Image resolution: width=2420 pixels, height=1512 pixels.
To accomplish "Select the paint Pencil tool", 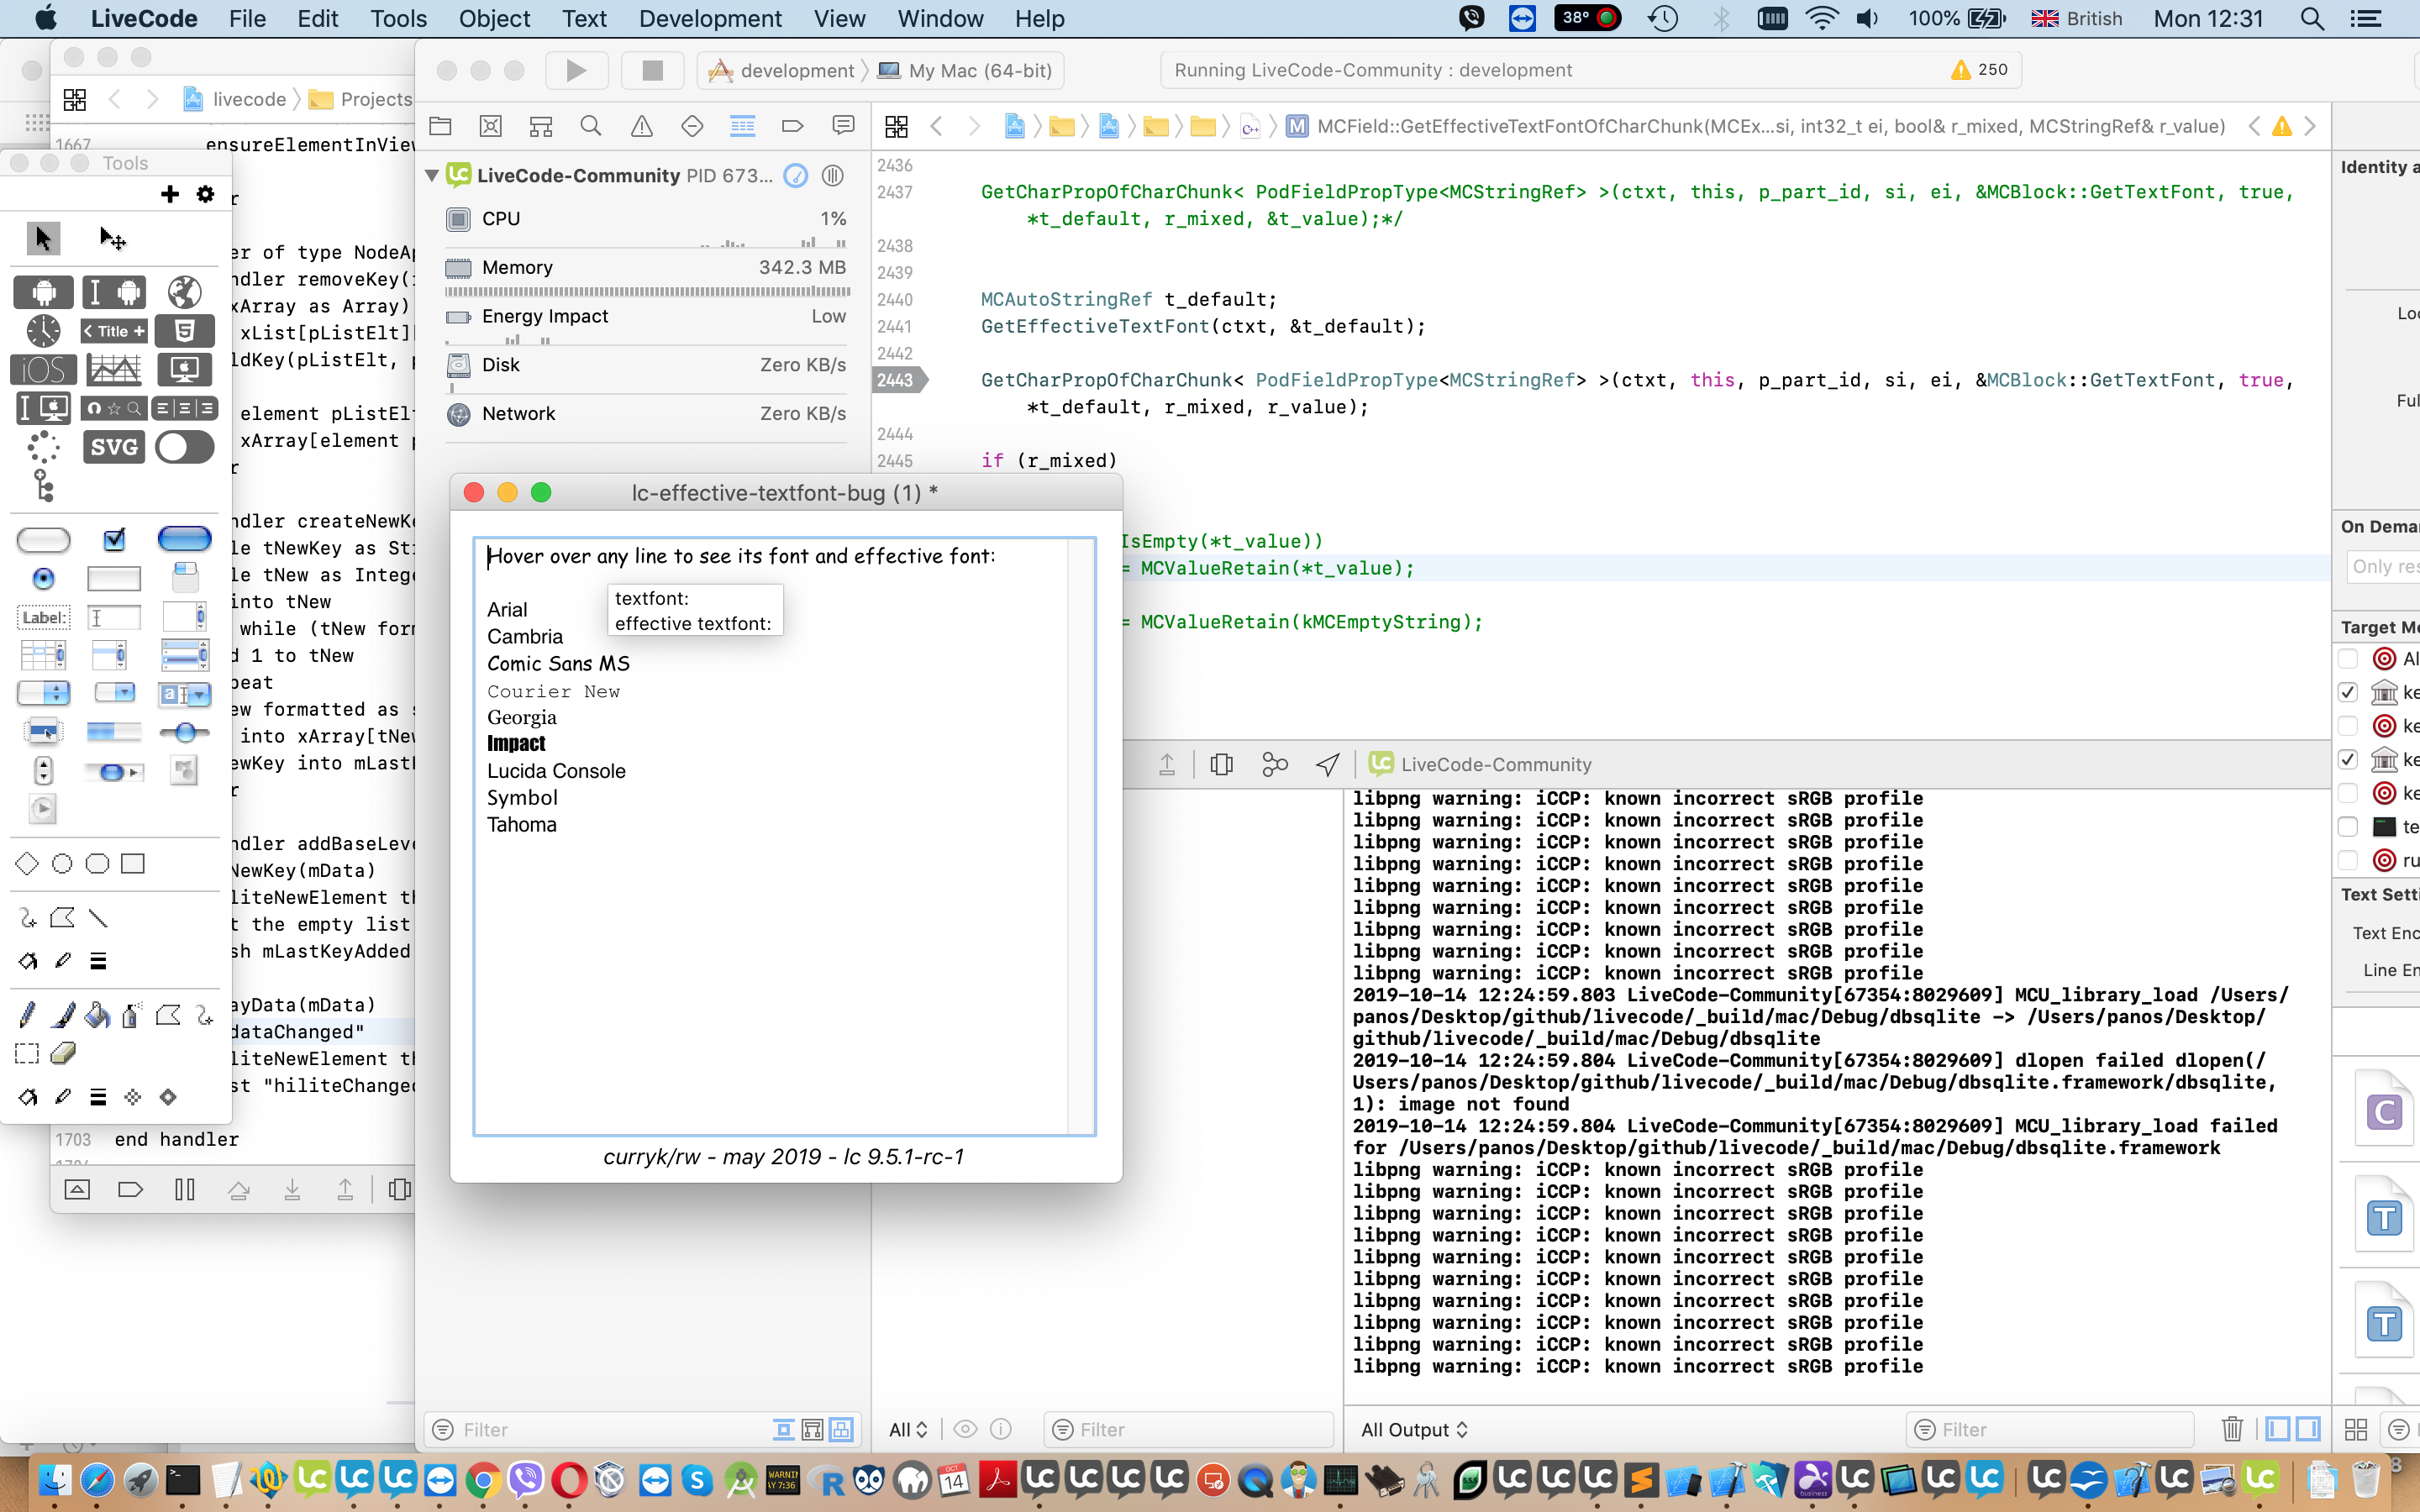I will [27, 1016].
